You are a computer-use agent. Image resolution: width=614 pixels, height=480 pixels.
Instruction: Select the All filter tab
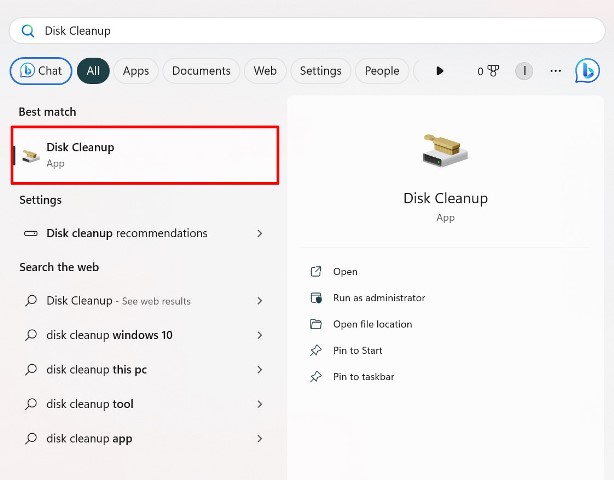93,71
